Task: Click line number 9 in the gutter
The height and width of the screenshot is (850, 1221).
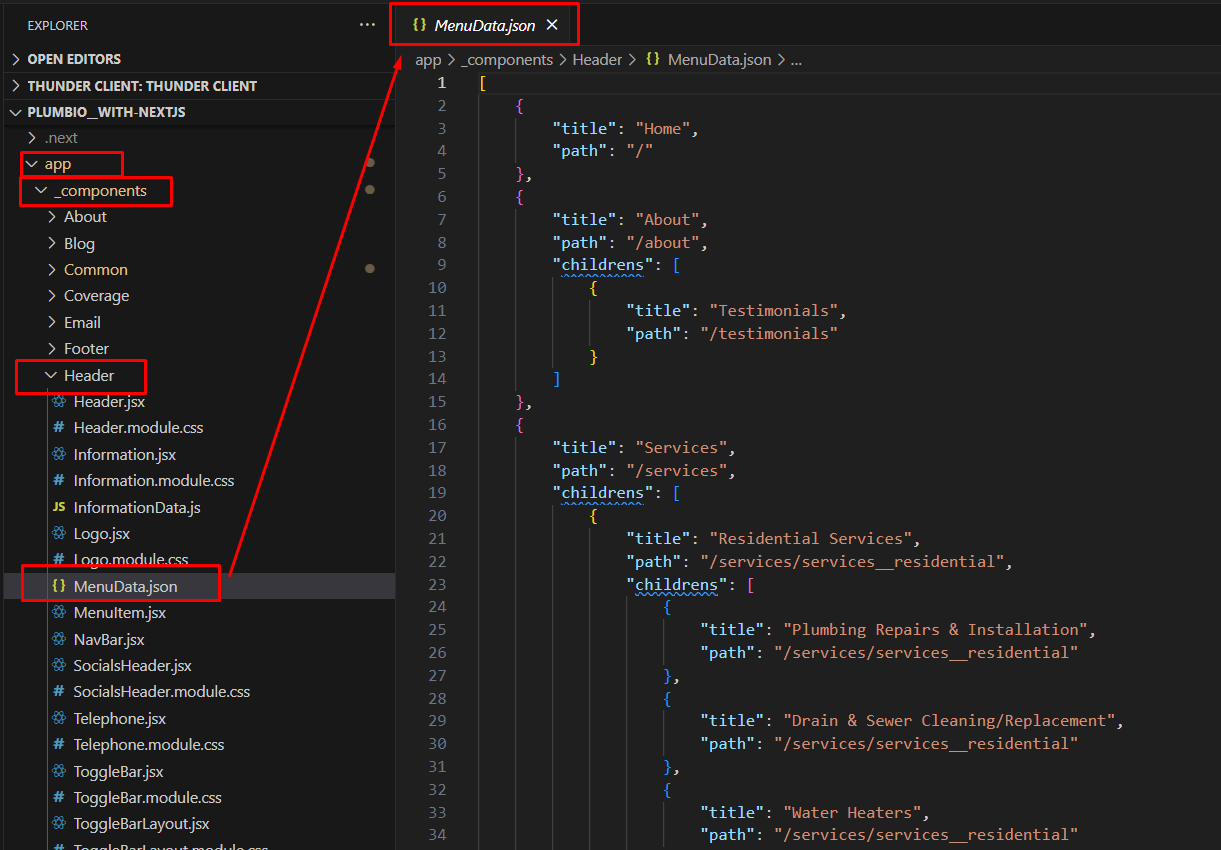Action: 441,265
